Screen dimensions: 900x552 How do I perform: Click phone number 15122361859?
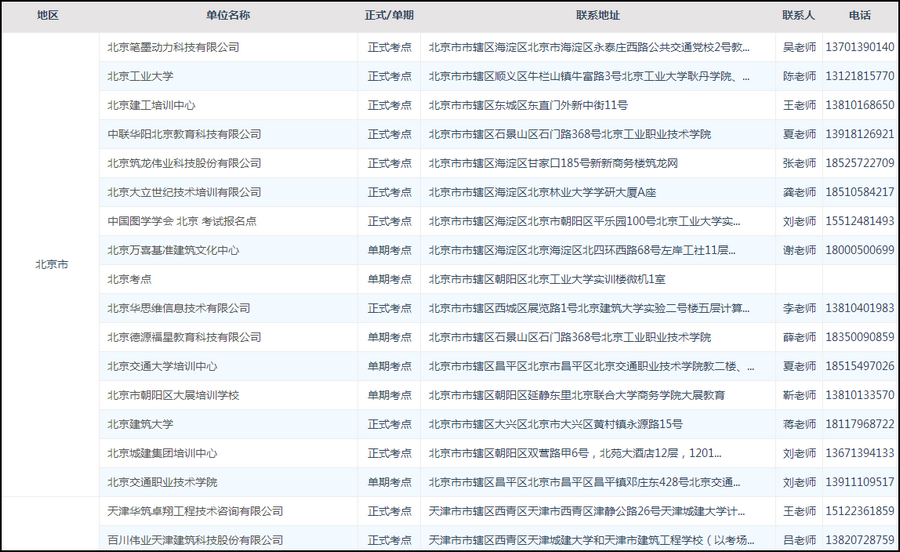coord(860,511)
